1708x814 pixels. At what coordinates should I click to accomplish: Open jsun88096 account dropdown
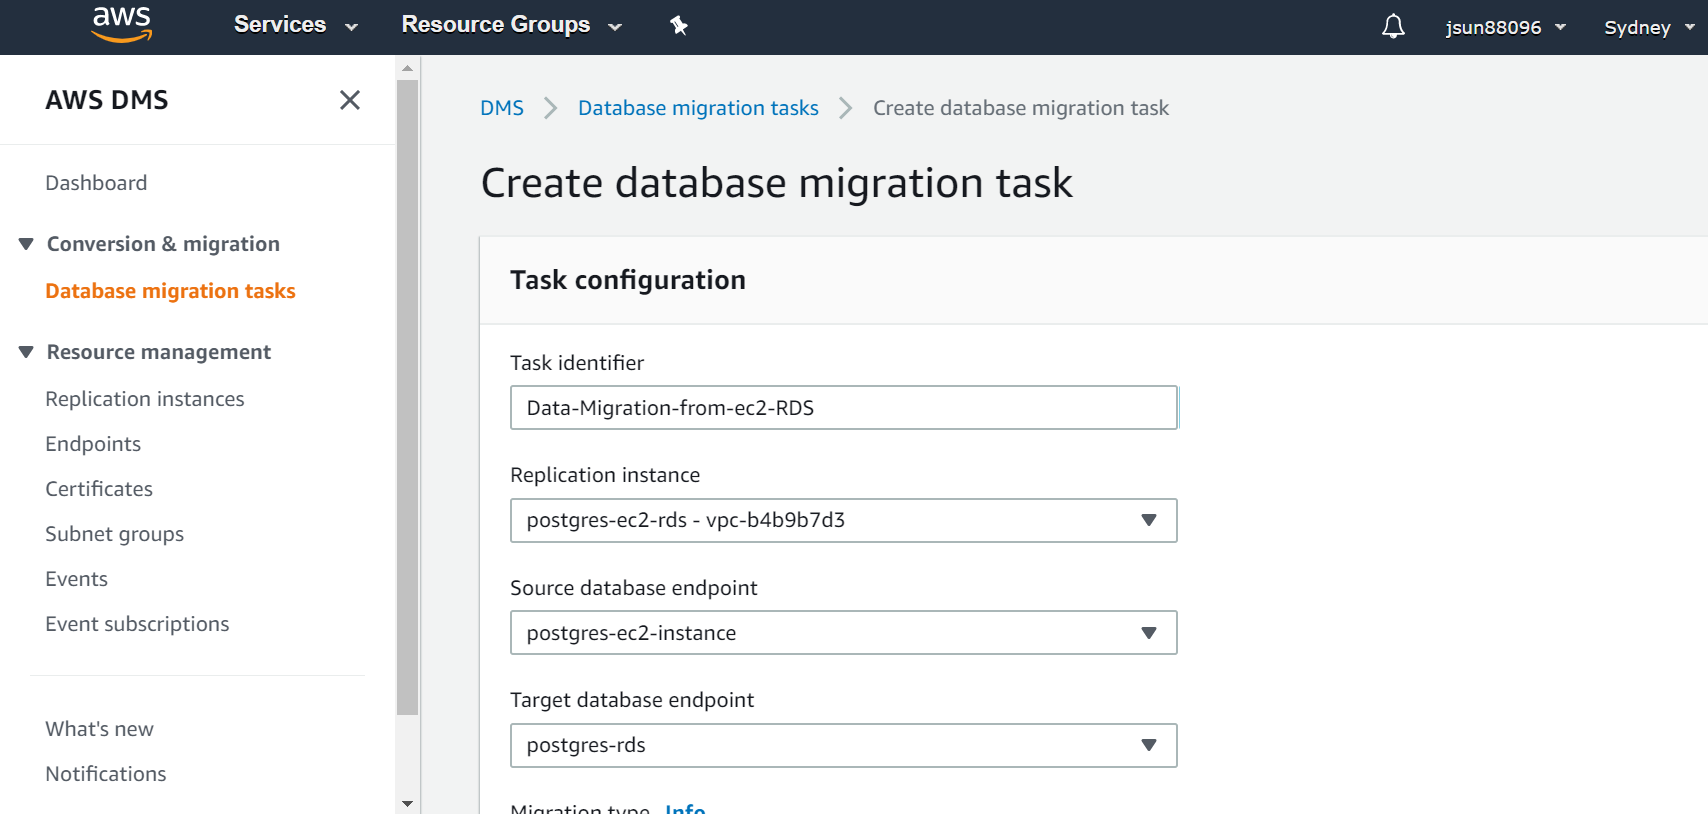pos(1504,27)
